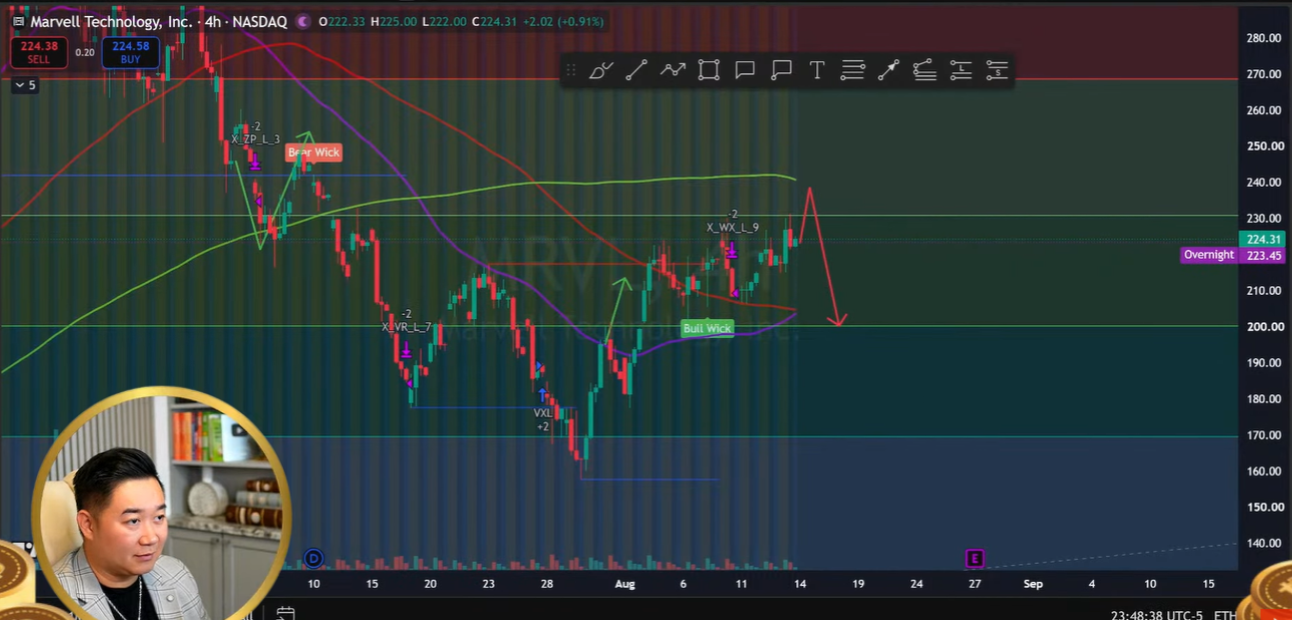Image resolution: width=1292 pixels, height=620 pixels.
Task: Click the VXL +2 signal label
Action: [543, 419]
